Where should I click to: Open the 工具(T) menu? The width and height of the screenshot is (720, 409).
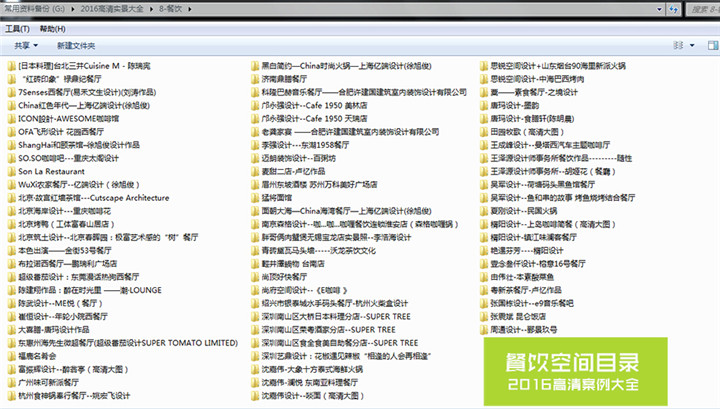click(17, 29)
